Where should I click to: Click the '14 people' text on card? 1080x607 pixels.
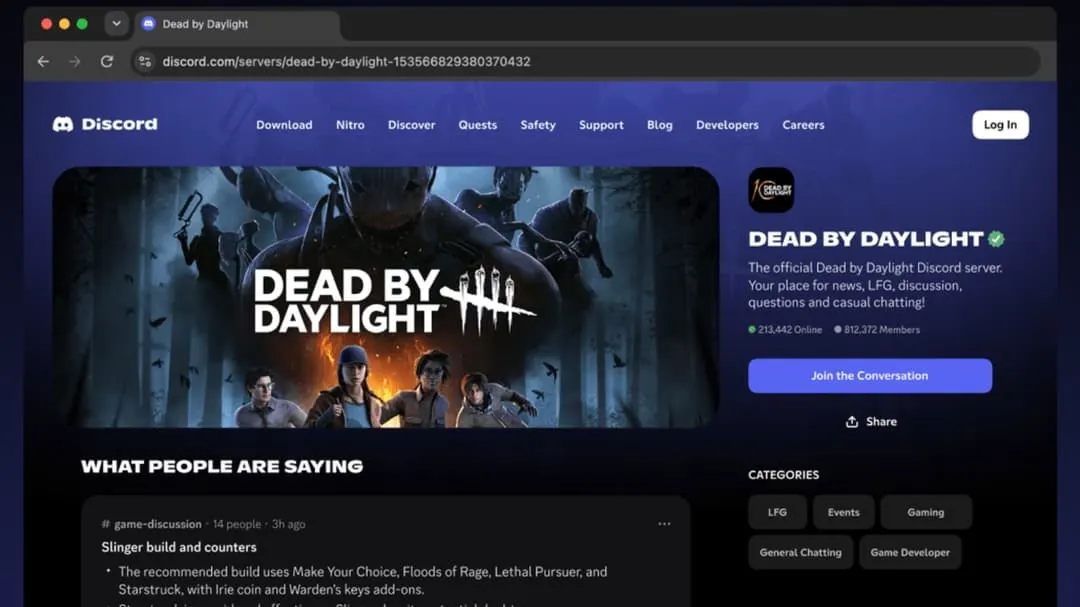point(236,524)
